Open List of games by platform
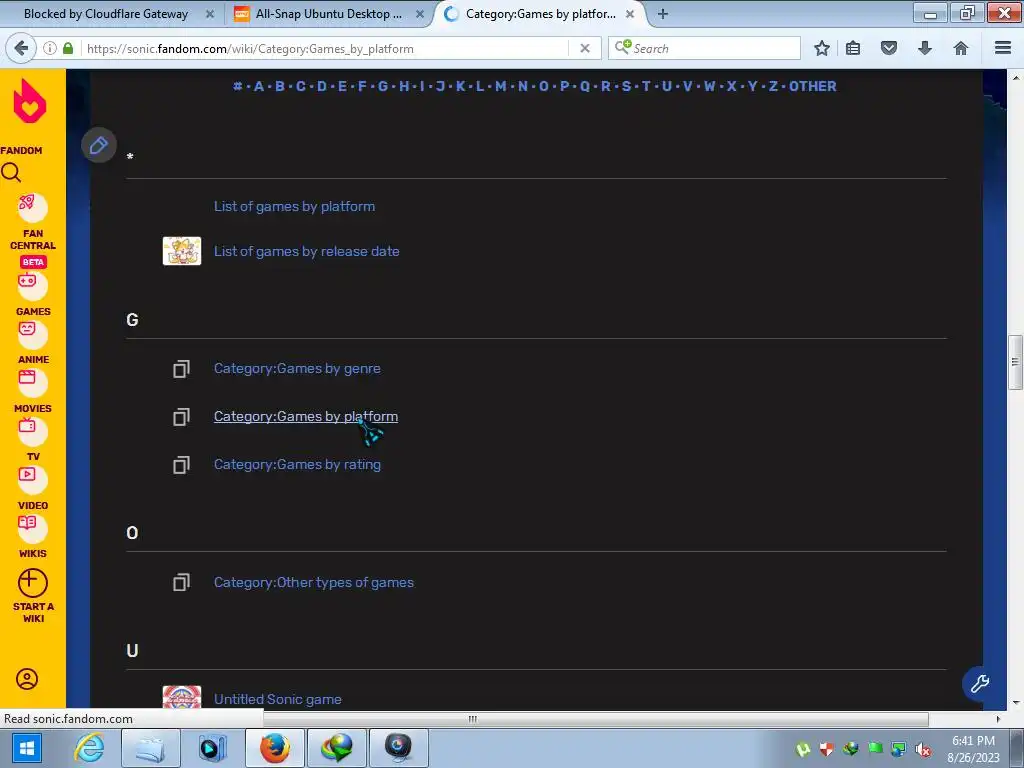The width and height of the screenshot is (1024, 768). click(x=295, y=206)
